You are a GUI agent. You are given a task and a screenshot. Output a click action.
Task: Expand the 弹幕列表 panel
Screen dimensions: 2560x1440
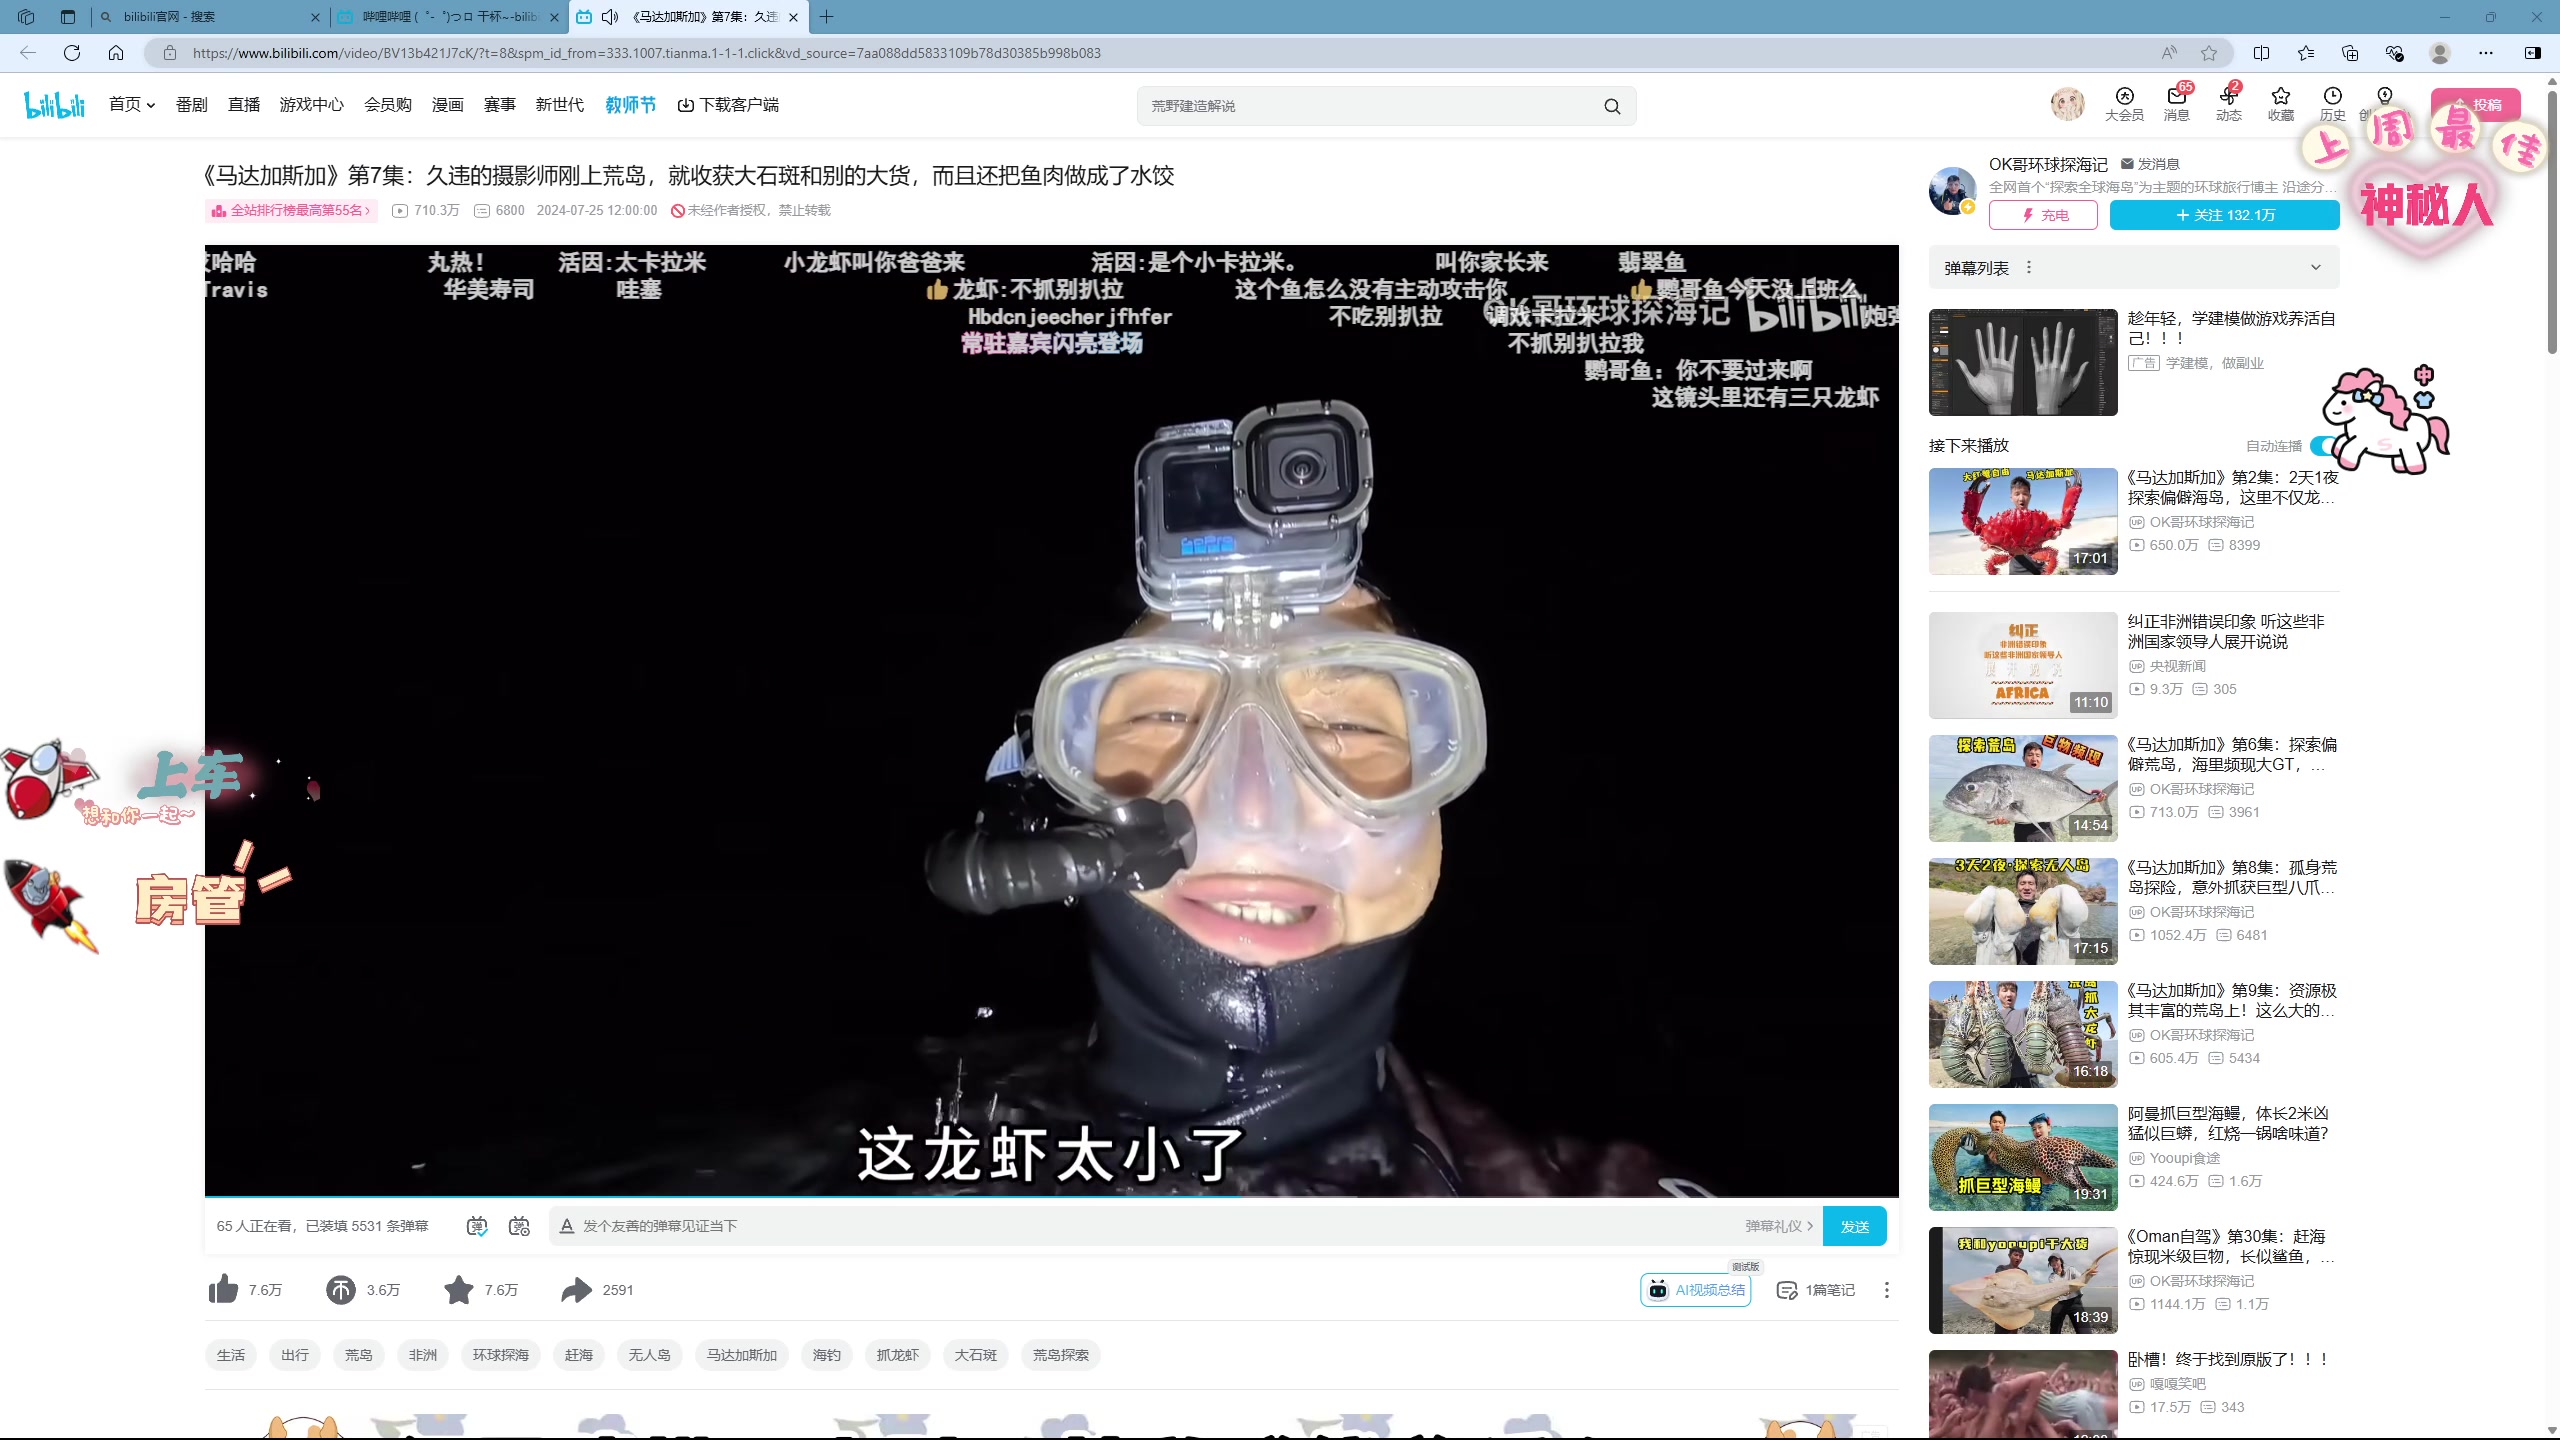click(x=2316, y=267)
